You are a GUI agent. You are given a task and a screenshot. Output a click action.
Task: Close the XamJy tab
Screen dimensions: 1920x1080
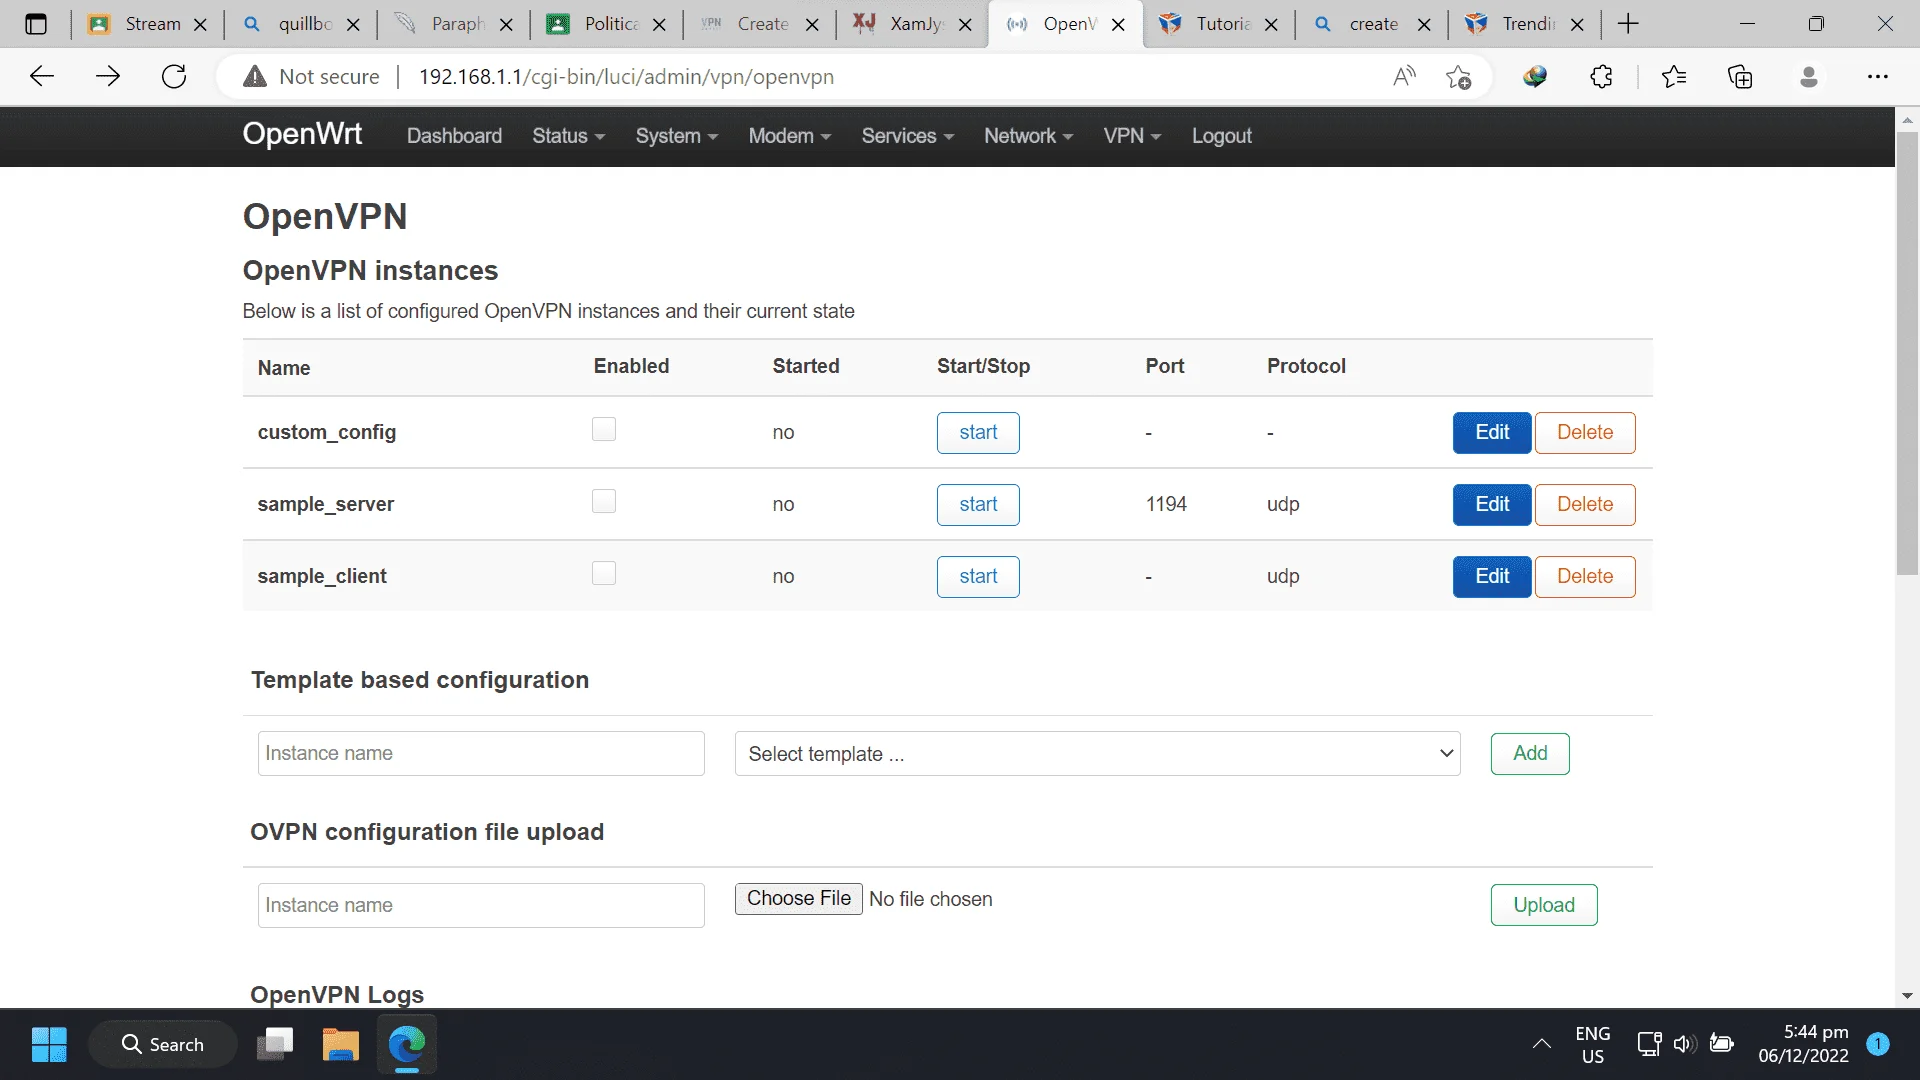[965, 25]
